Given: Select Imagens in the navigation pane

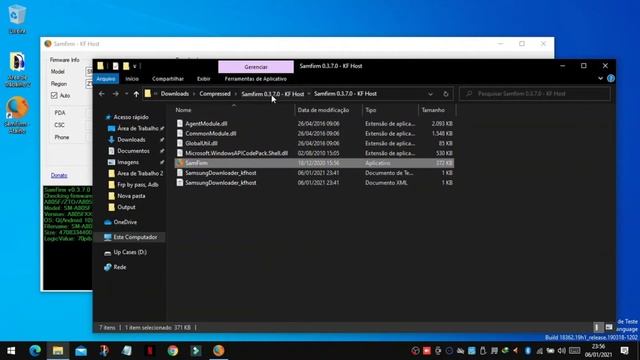Looking at the screenshot, I should click(x=128, y=162).
